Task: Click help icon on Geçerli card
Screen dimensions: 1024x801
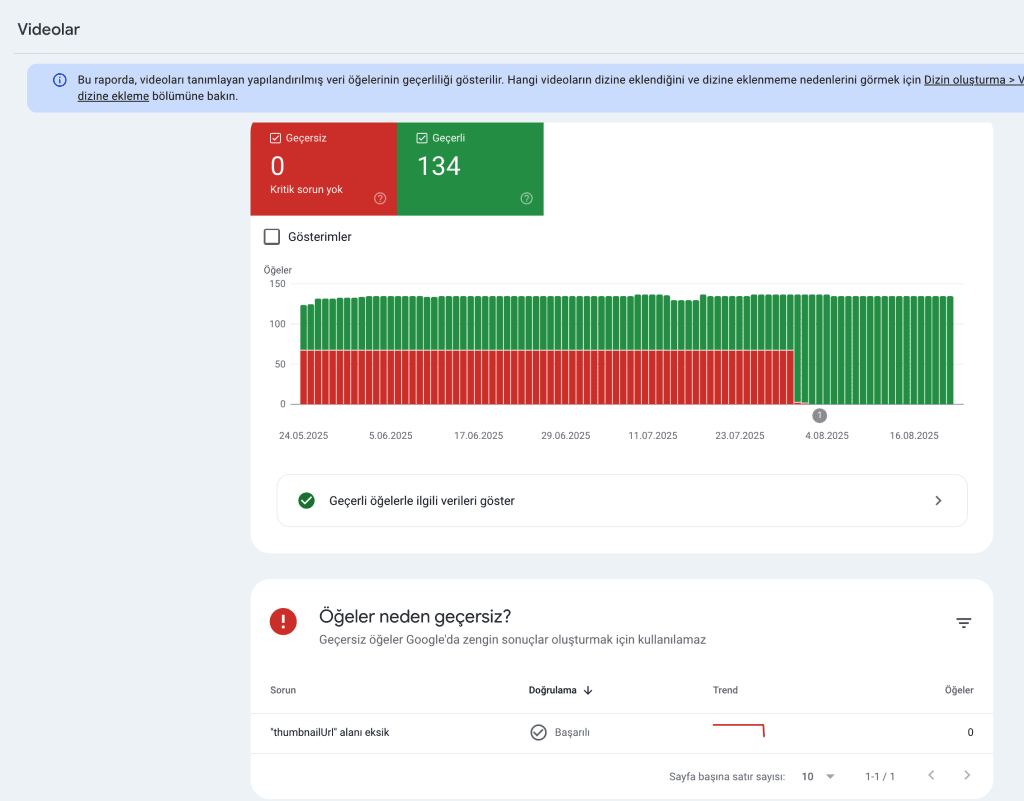Action: (527, 198)
